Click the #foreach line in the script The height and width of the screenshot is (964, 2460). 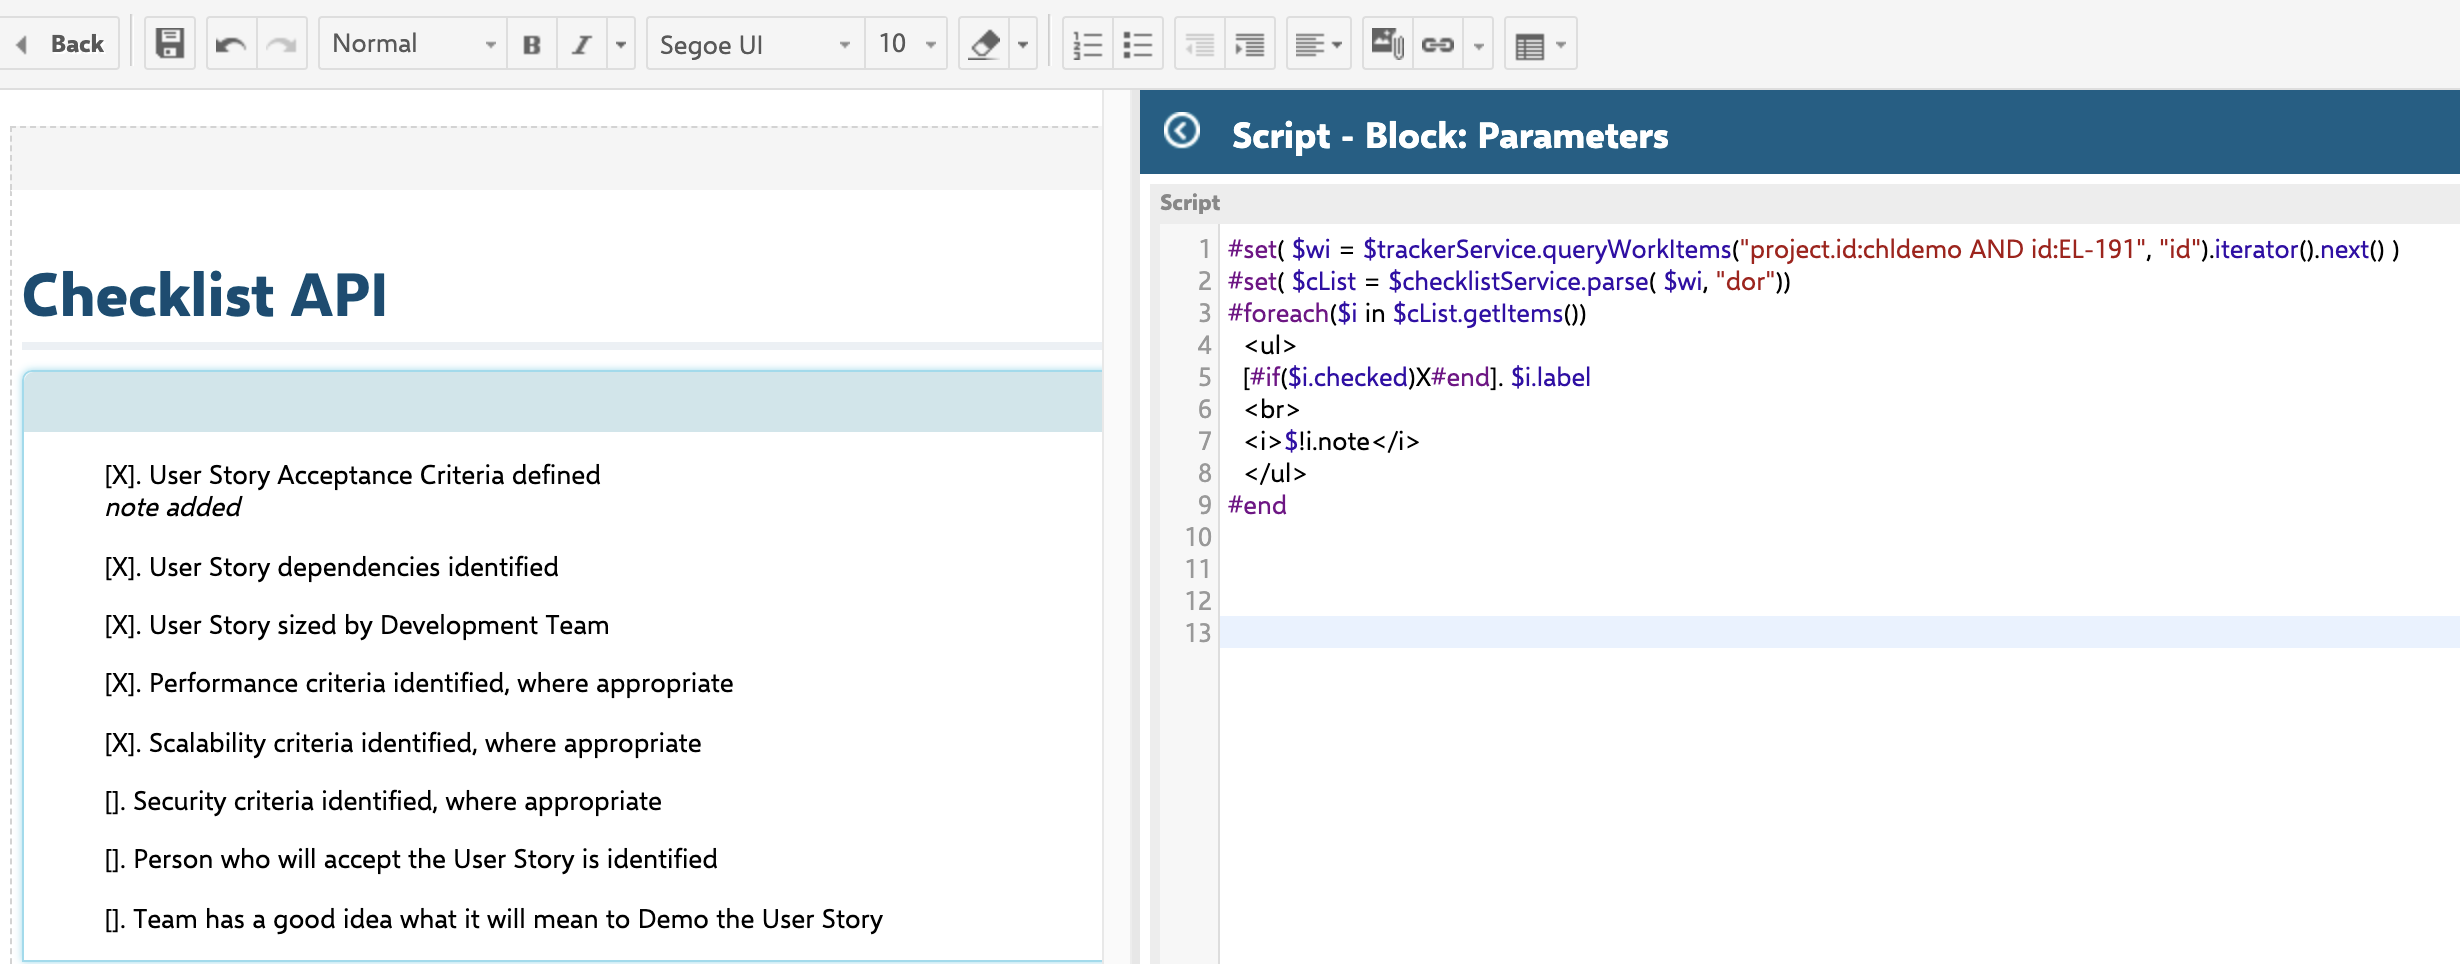tap(1407, 313)
